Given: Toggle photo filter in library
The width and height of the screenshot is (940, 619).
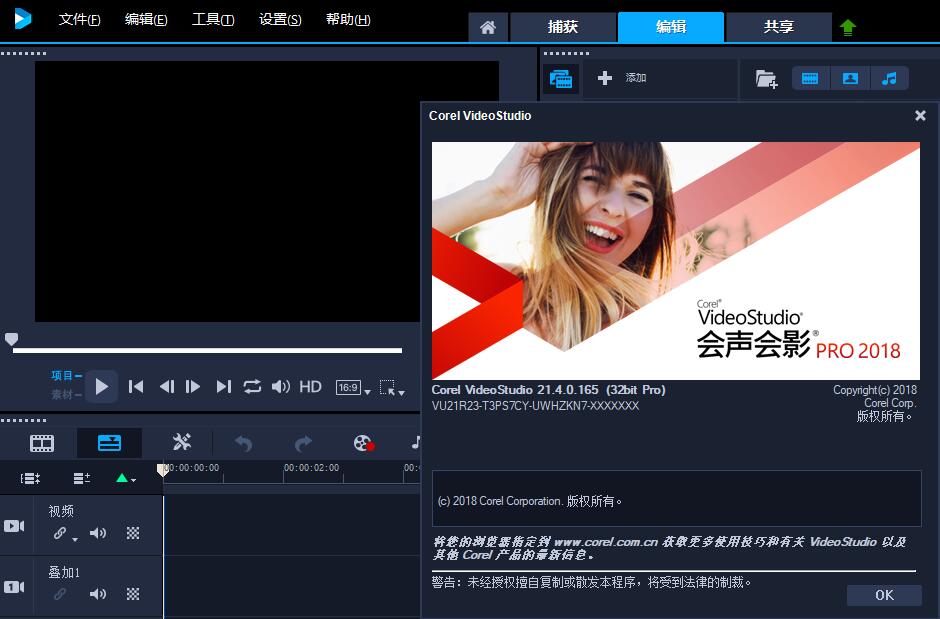Looking at the screenshot, I should tap(850, 78).
